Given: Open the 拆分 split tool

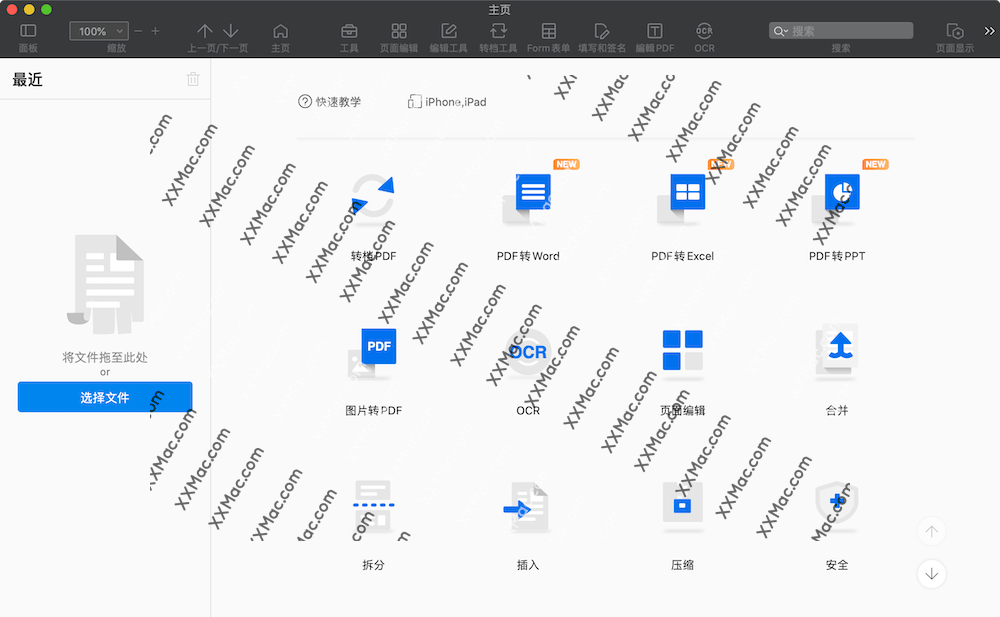Looking at the screenshot, I should click(374, 507).
